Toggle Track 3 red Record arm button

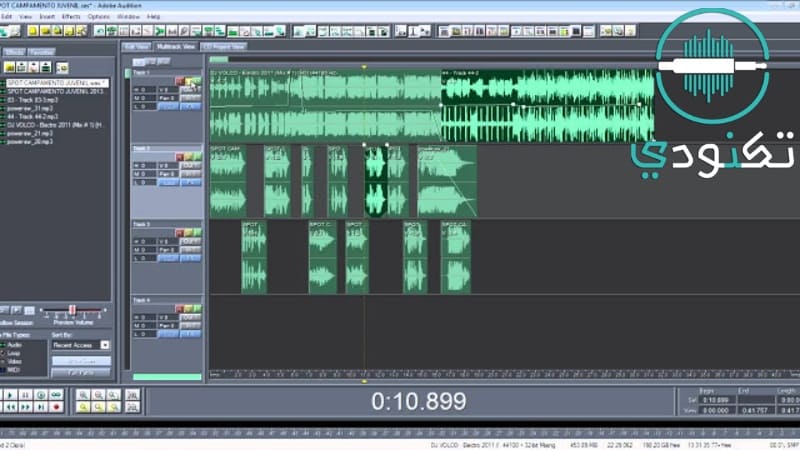(x=180, y=233)
